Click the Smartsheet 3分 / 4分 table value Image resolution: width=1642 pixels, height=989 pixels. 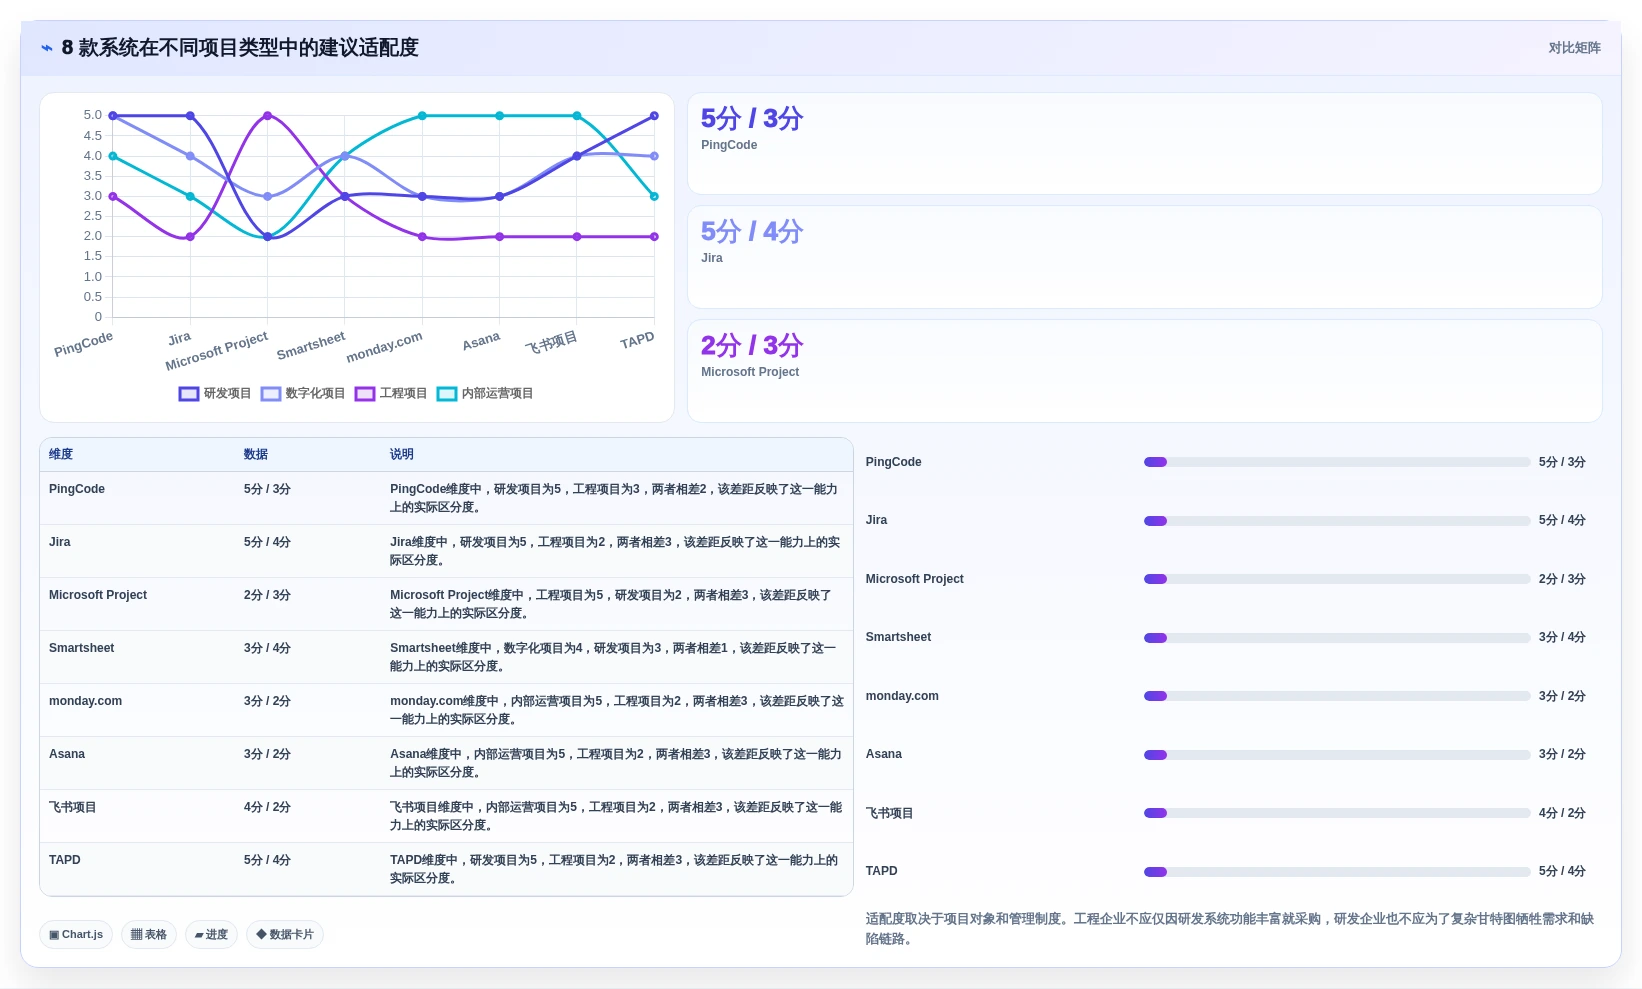click(x=267, y=648)
